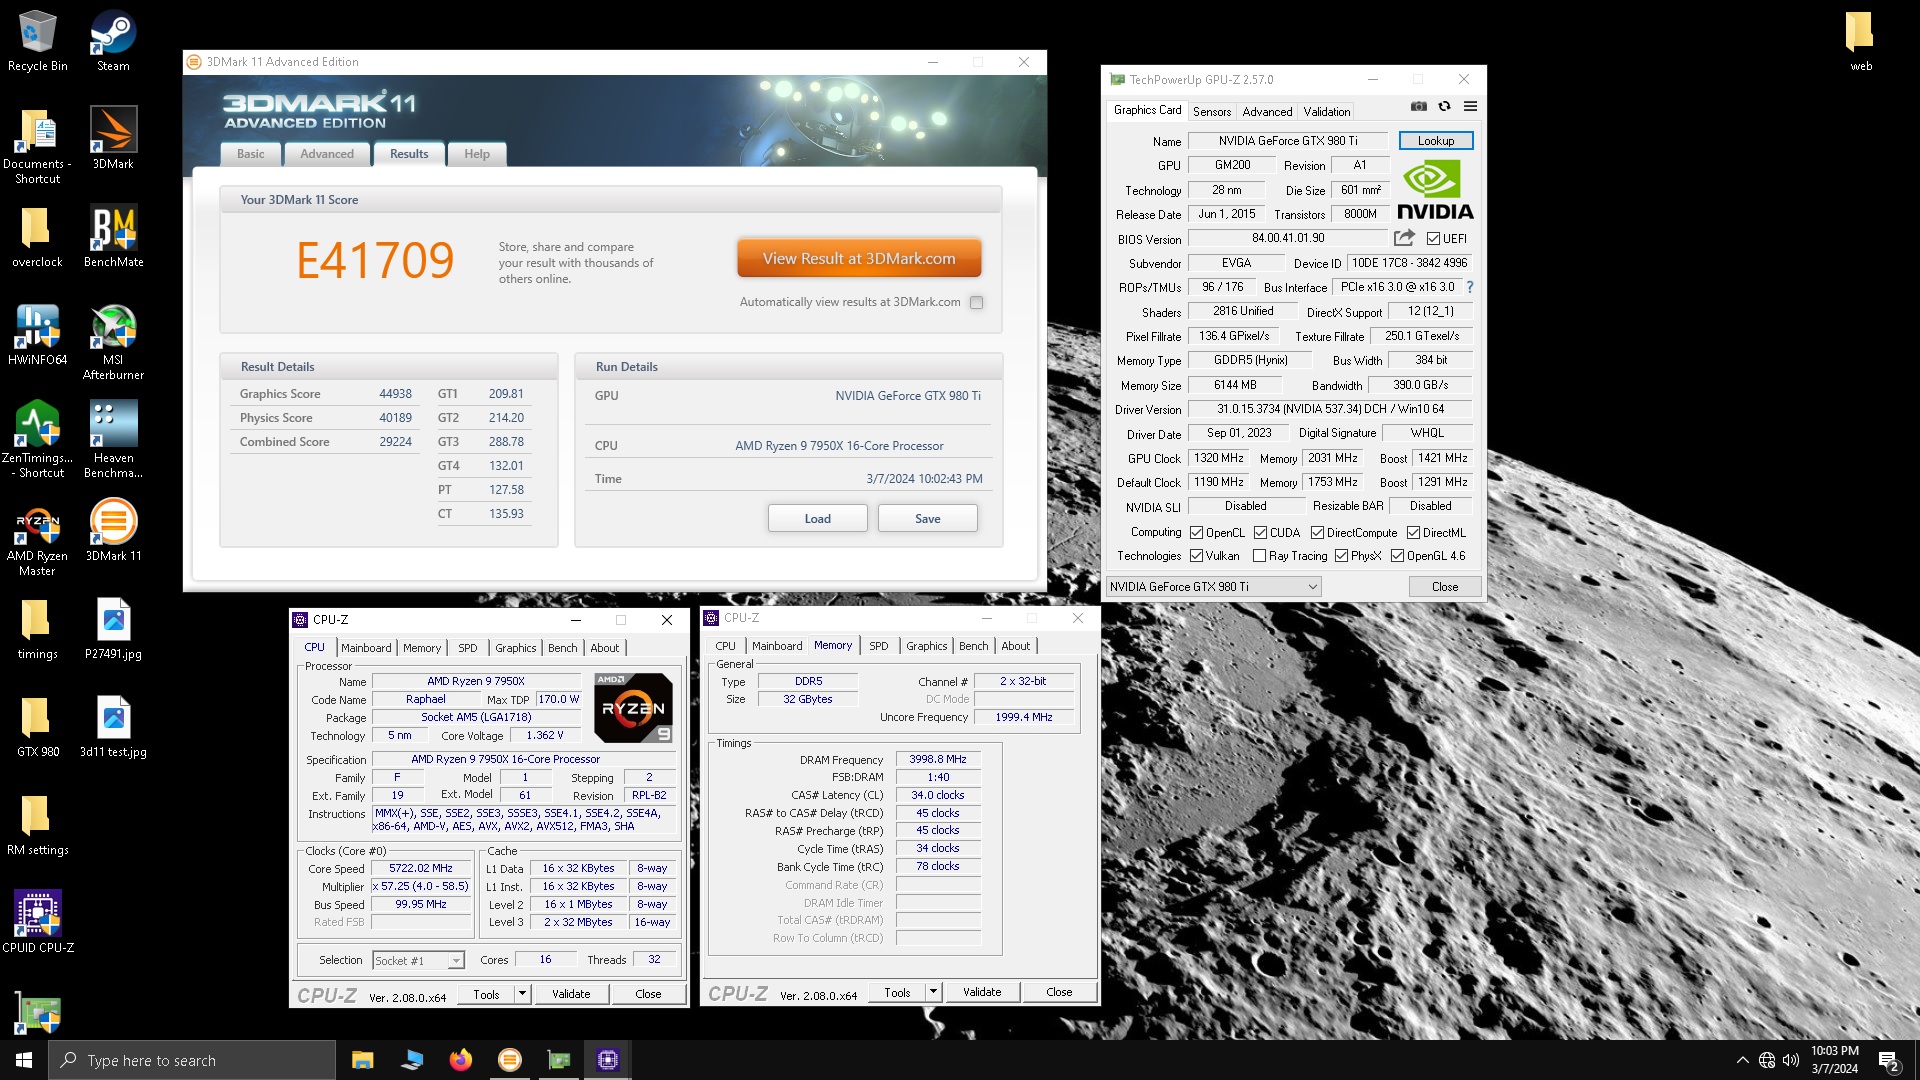Image resolution: width=1920 pixels, height=1080 pixels.
Task: Open the Socket #1 selection dropdown
Action: [418, 960]
